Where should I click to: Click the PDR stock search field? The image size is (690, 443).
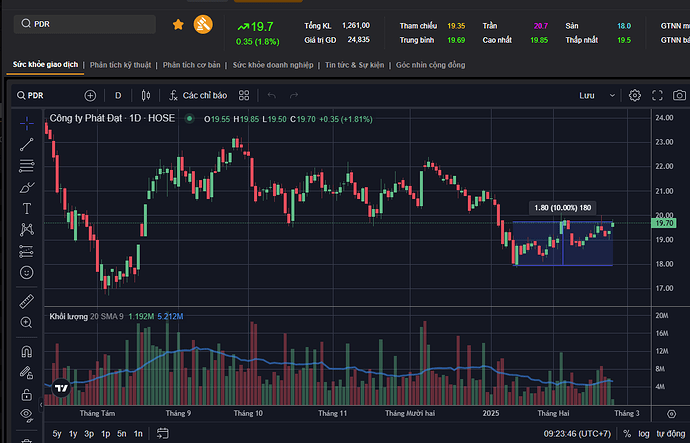[90, 23]
